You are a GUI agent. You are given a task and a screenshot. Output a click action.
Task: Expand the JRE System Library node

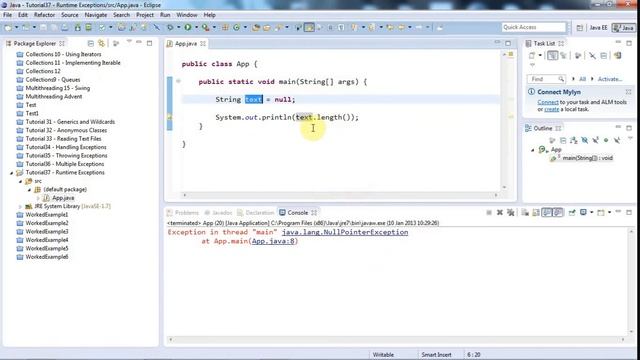click(20, 207)
